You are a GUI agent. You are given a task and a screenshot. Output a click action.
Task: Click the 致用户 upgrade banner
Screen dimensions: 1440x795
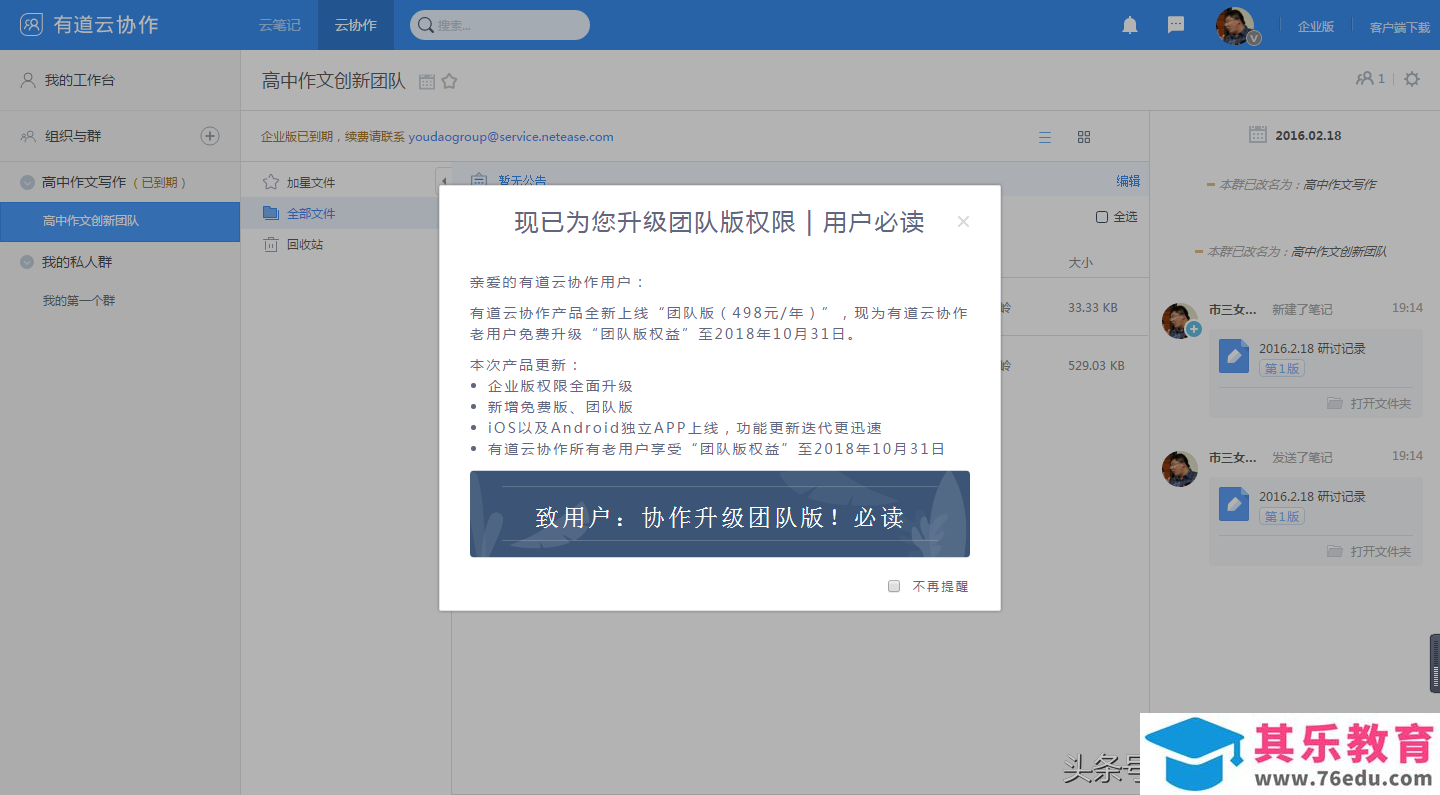coord(720,514)
